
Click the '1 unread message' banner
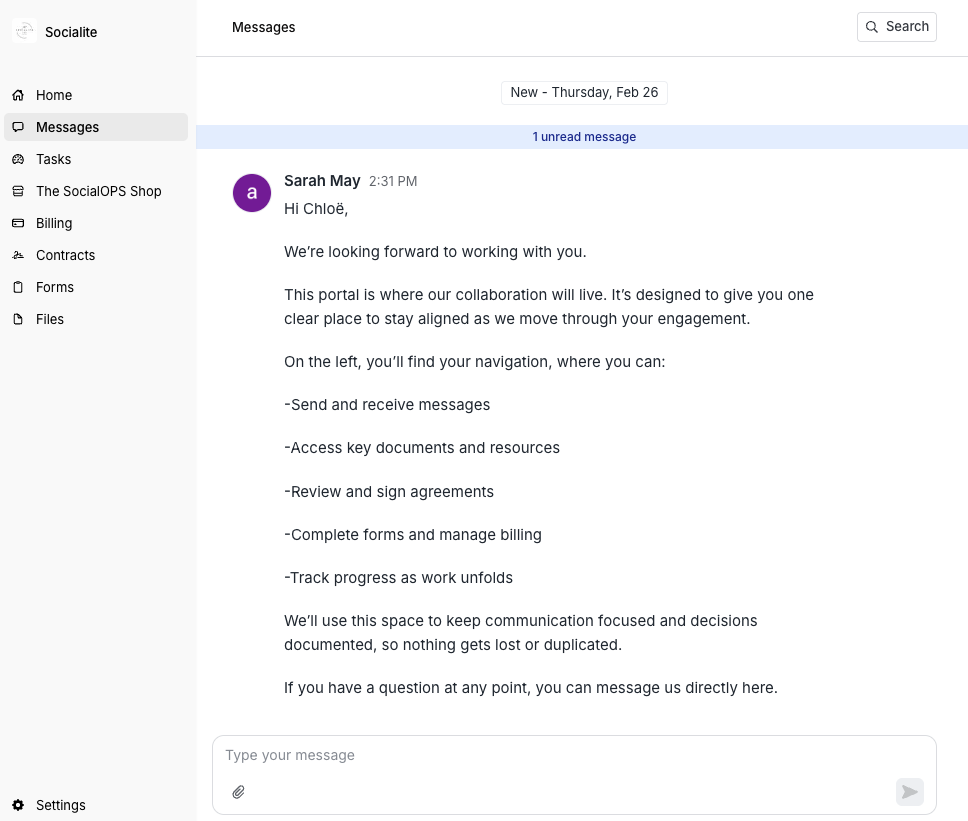tap(584, 137)
